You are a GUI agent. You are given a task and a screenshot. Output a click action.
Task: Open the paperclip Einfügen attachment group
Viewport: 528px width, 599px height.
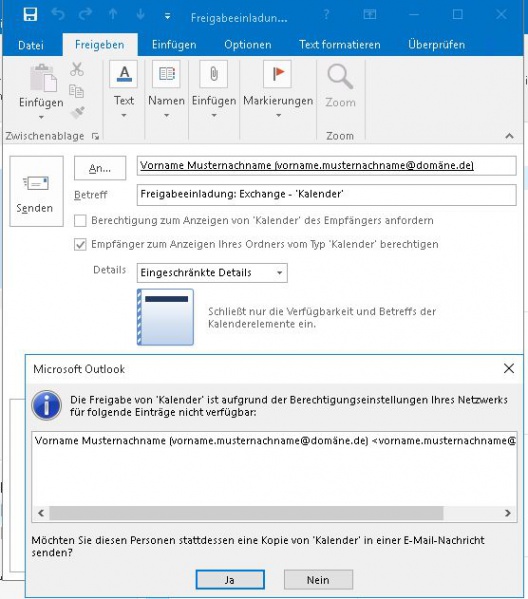click(x=214, y=90)
